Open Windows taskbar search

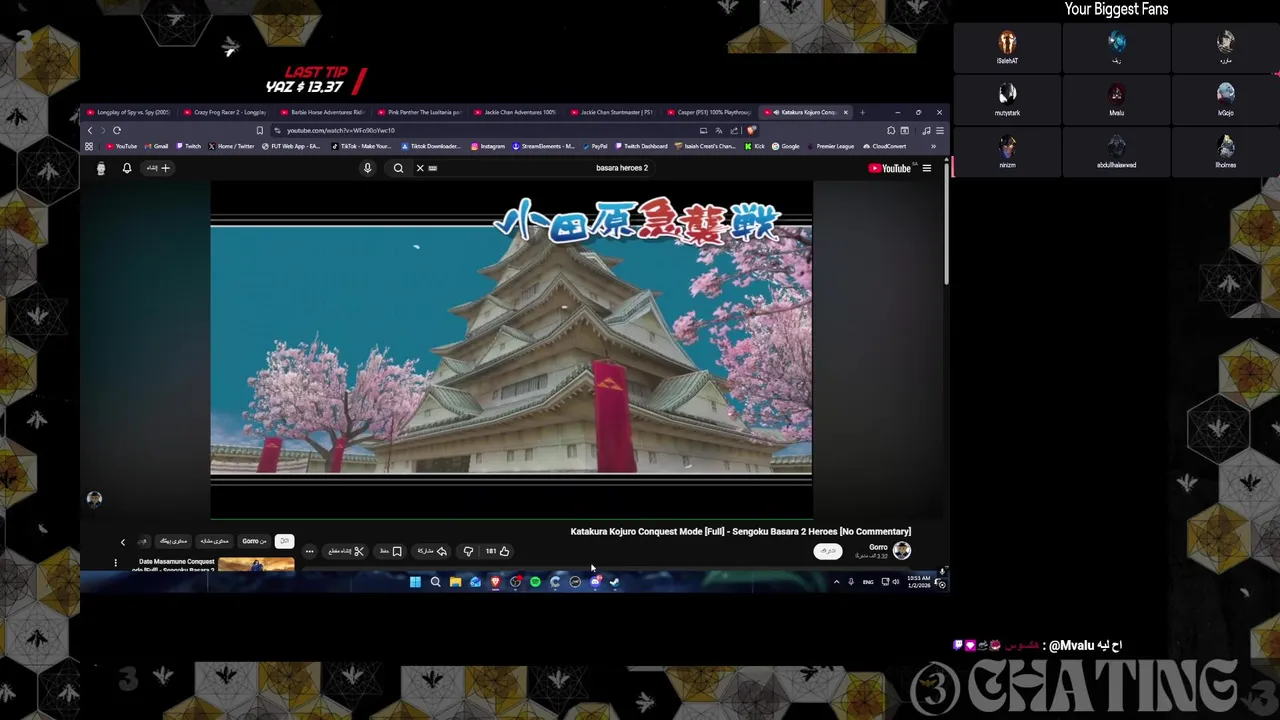point(435,582)
